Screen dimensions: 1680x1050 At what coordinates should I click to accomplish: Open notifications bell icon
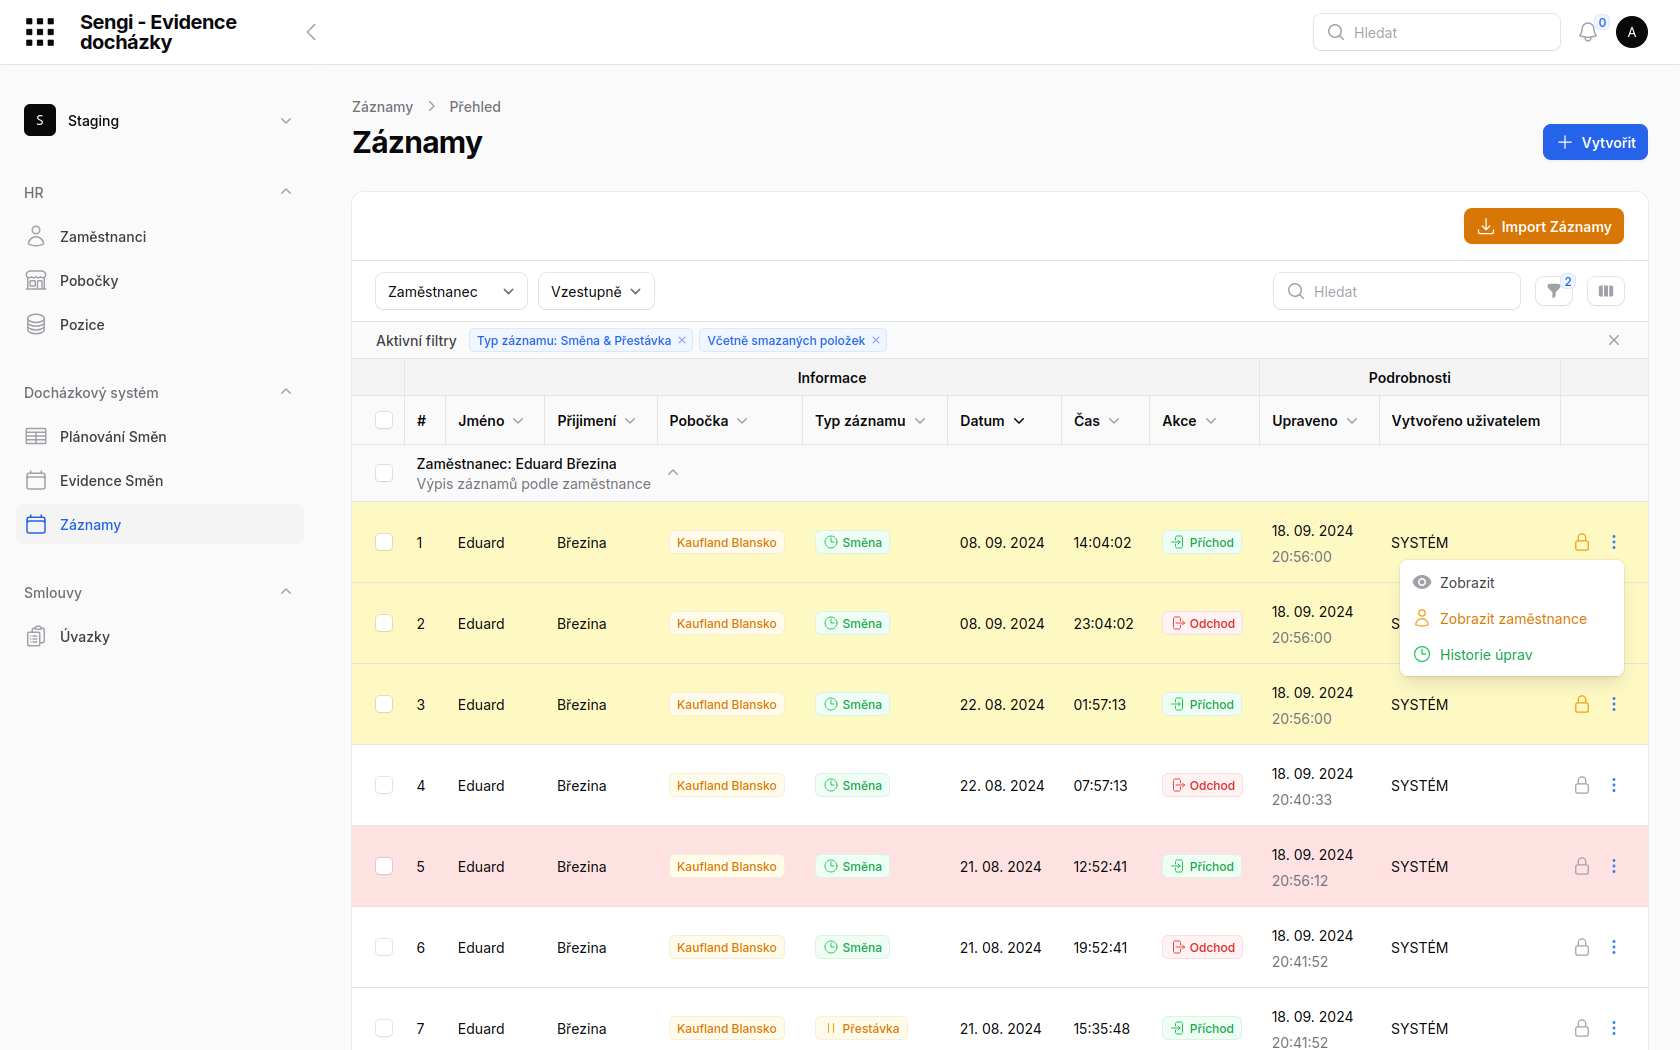click(x=1588, y=32)
